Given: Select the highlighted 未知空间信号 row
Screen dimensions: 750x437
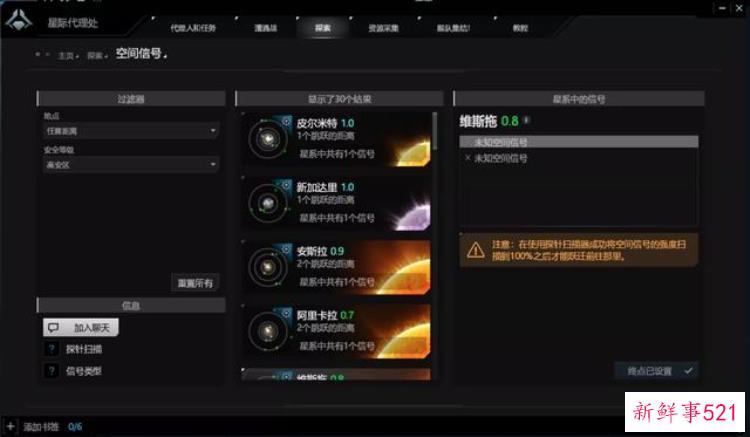Looking at the screenshot, I should (x=578, y=142).
